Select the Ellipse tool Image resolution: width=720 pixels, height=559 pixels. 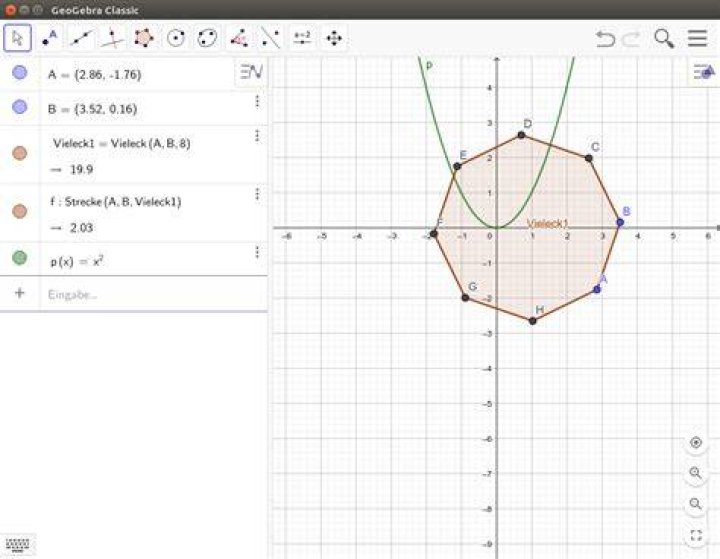[x=207, y=38]
